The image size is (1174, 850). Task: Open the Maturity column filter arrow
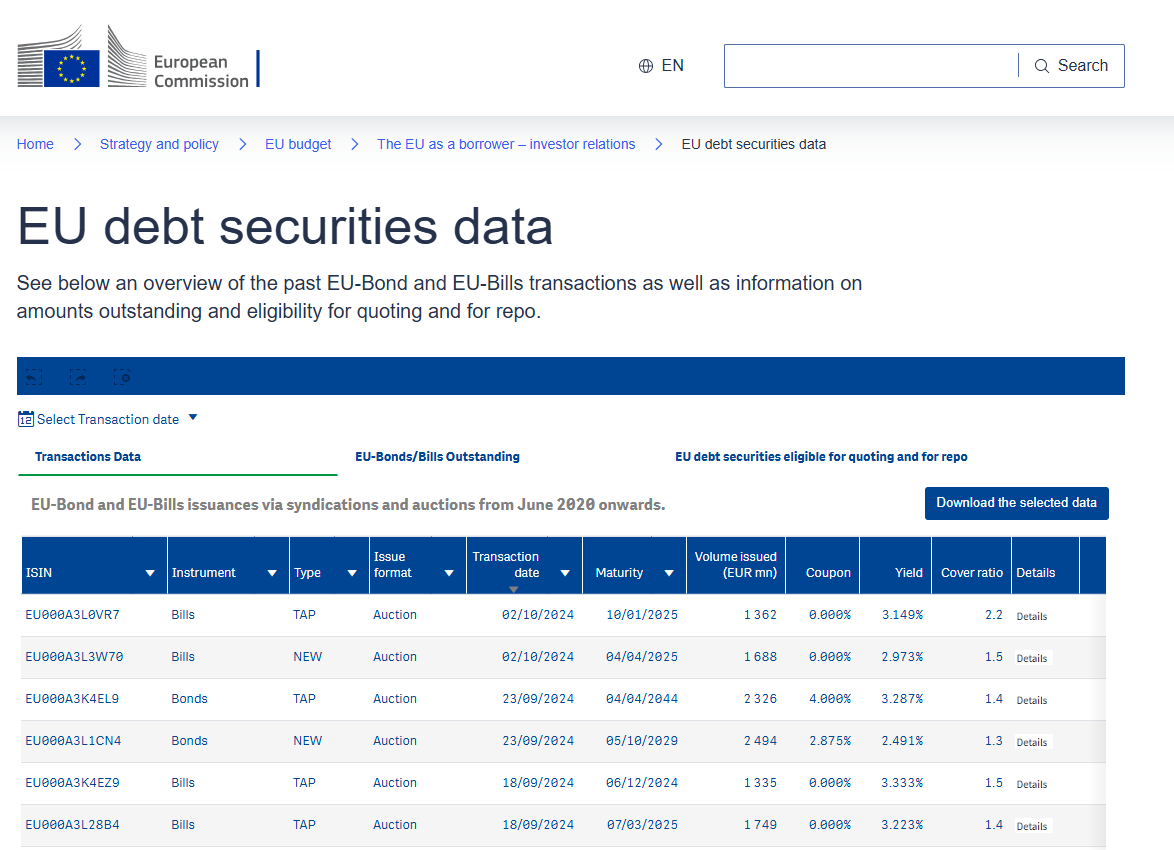(x=669, y=573)
